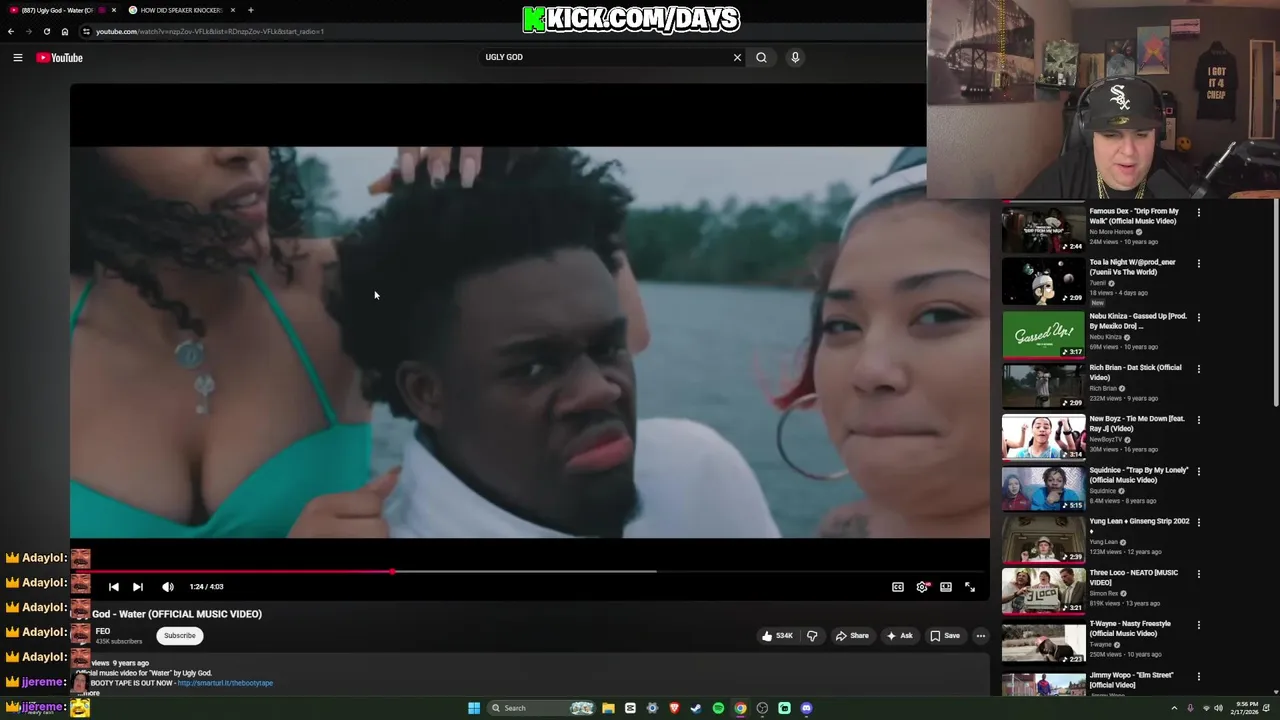Open video player settings gear
This screenshot has height=720, width=1280.
(922, 587)
